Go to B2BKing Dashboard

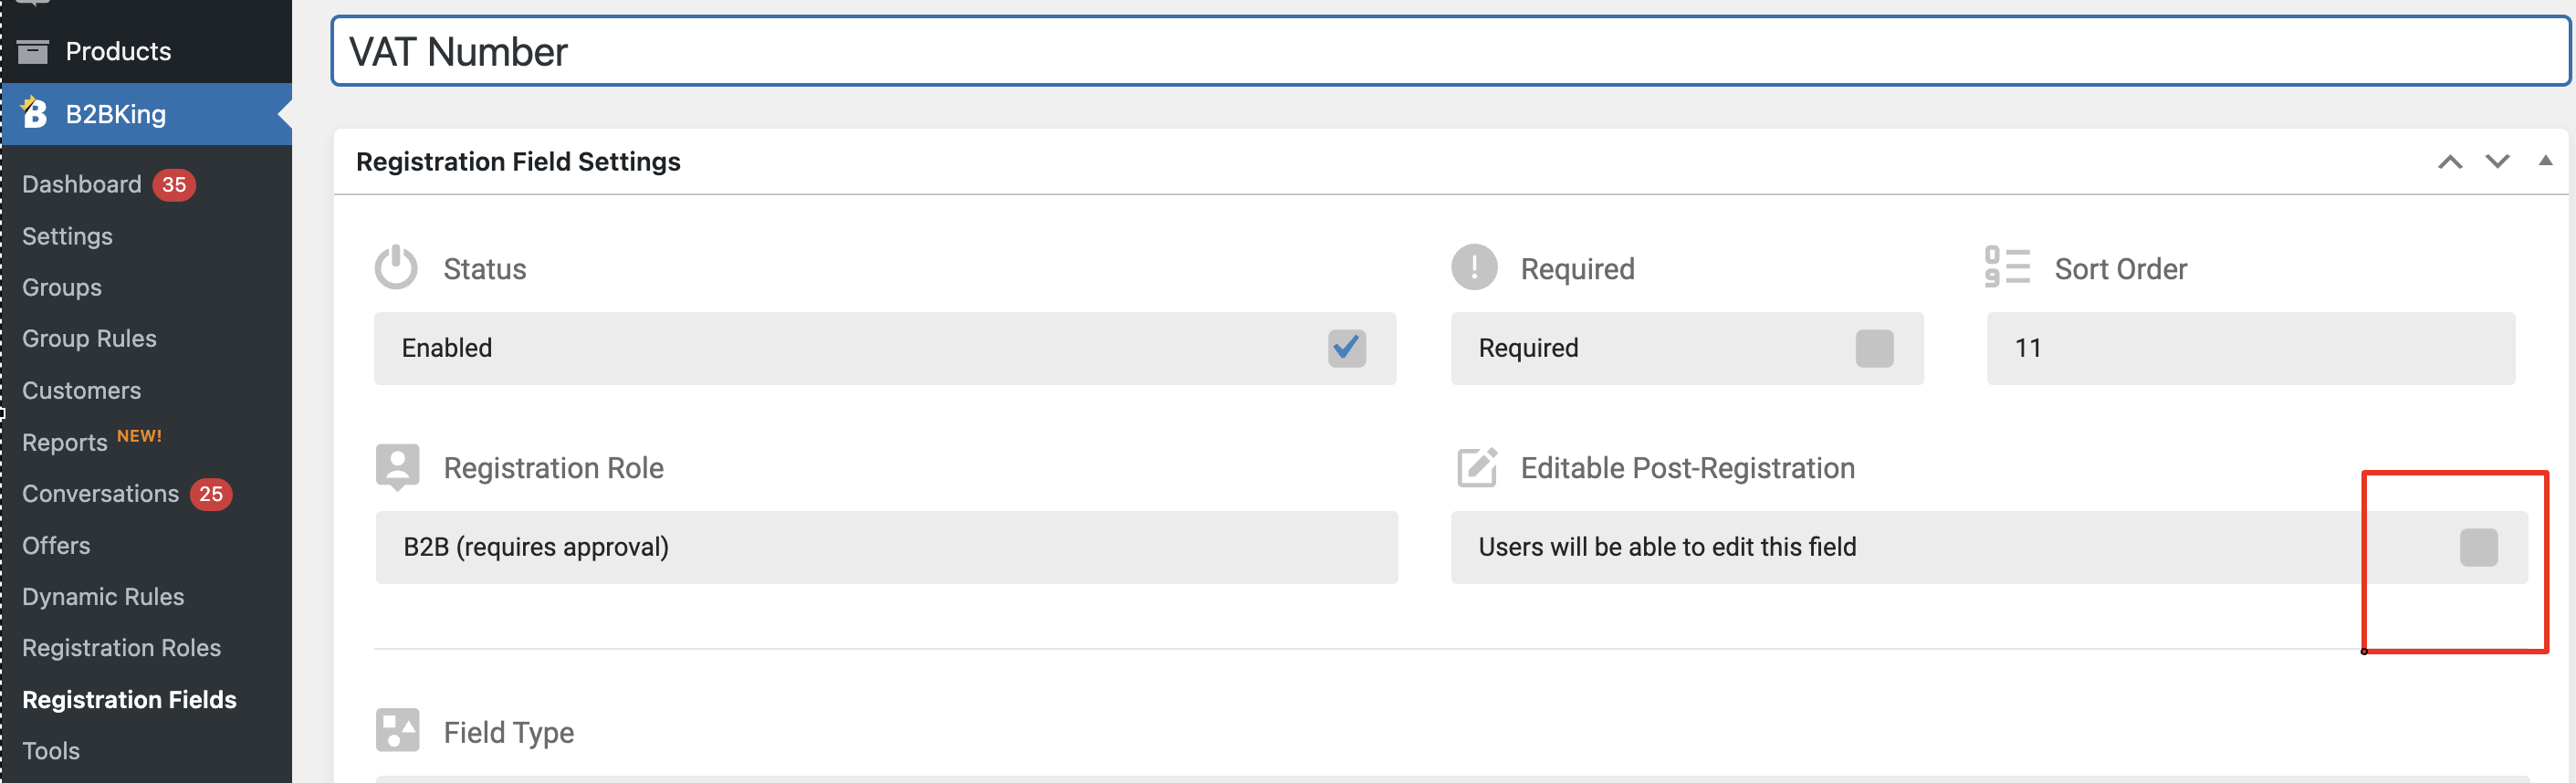click(82, 185)
